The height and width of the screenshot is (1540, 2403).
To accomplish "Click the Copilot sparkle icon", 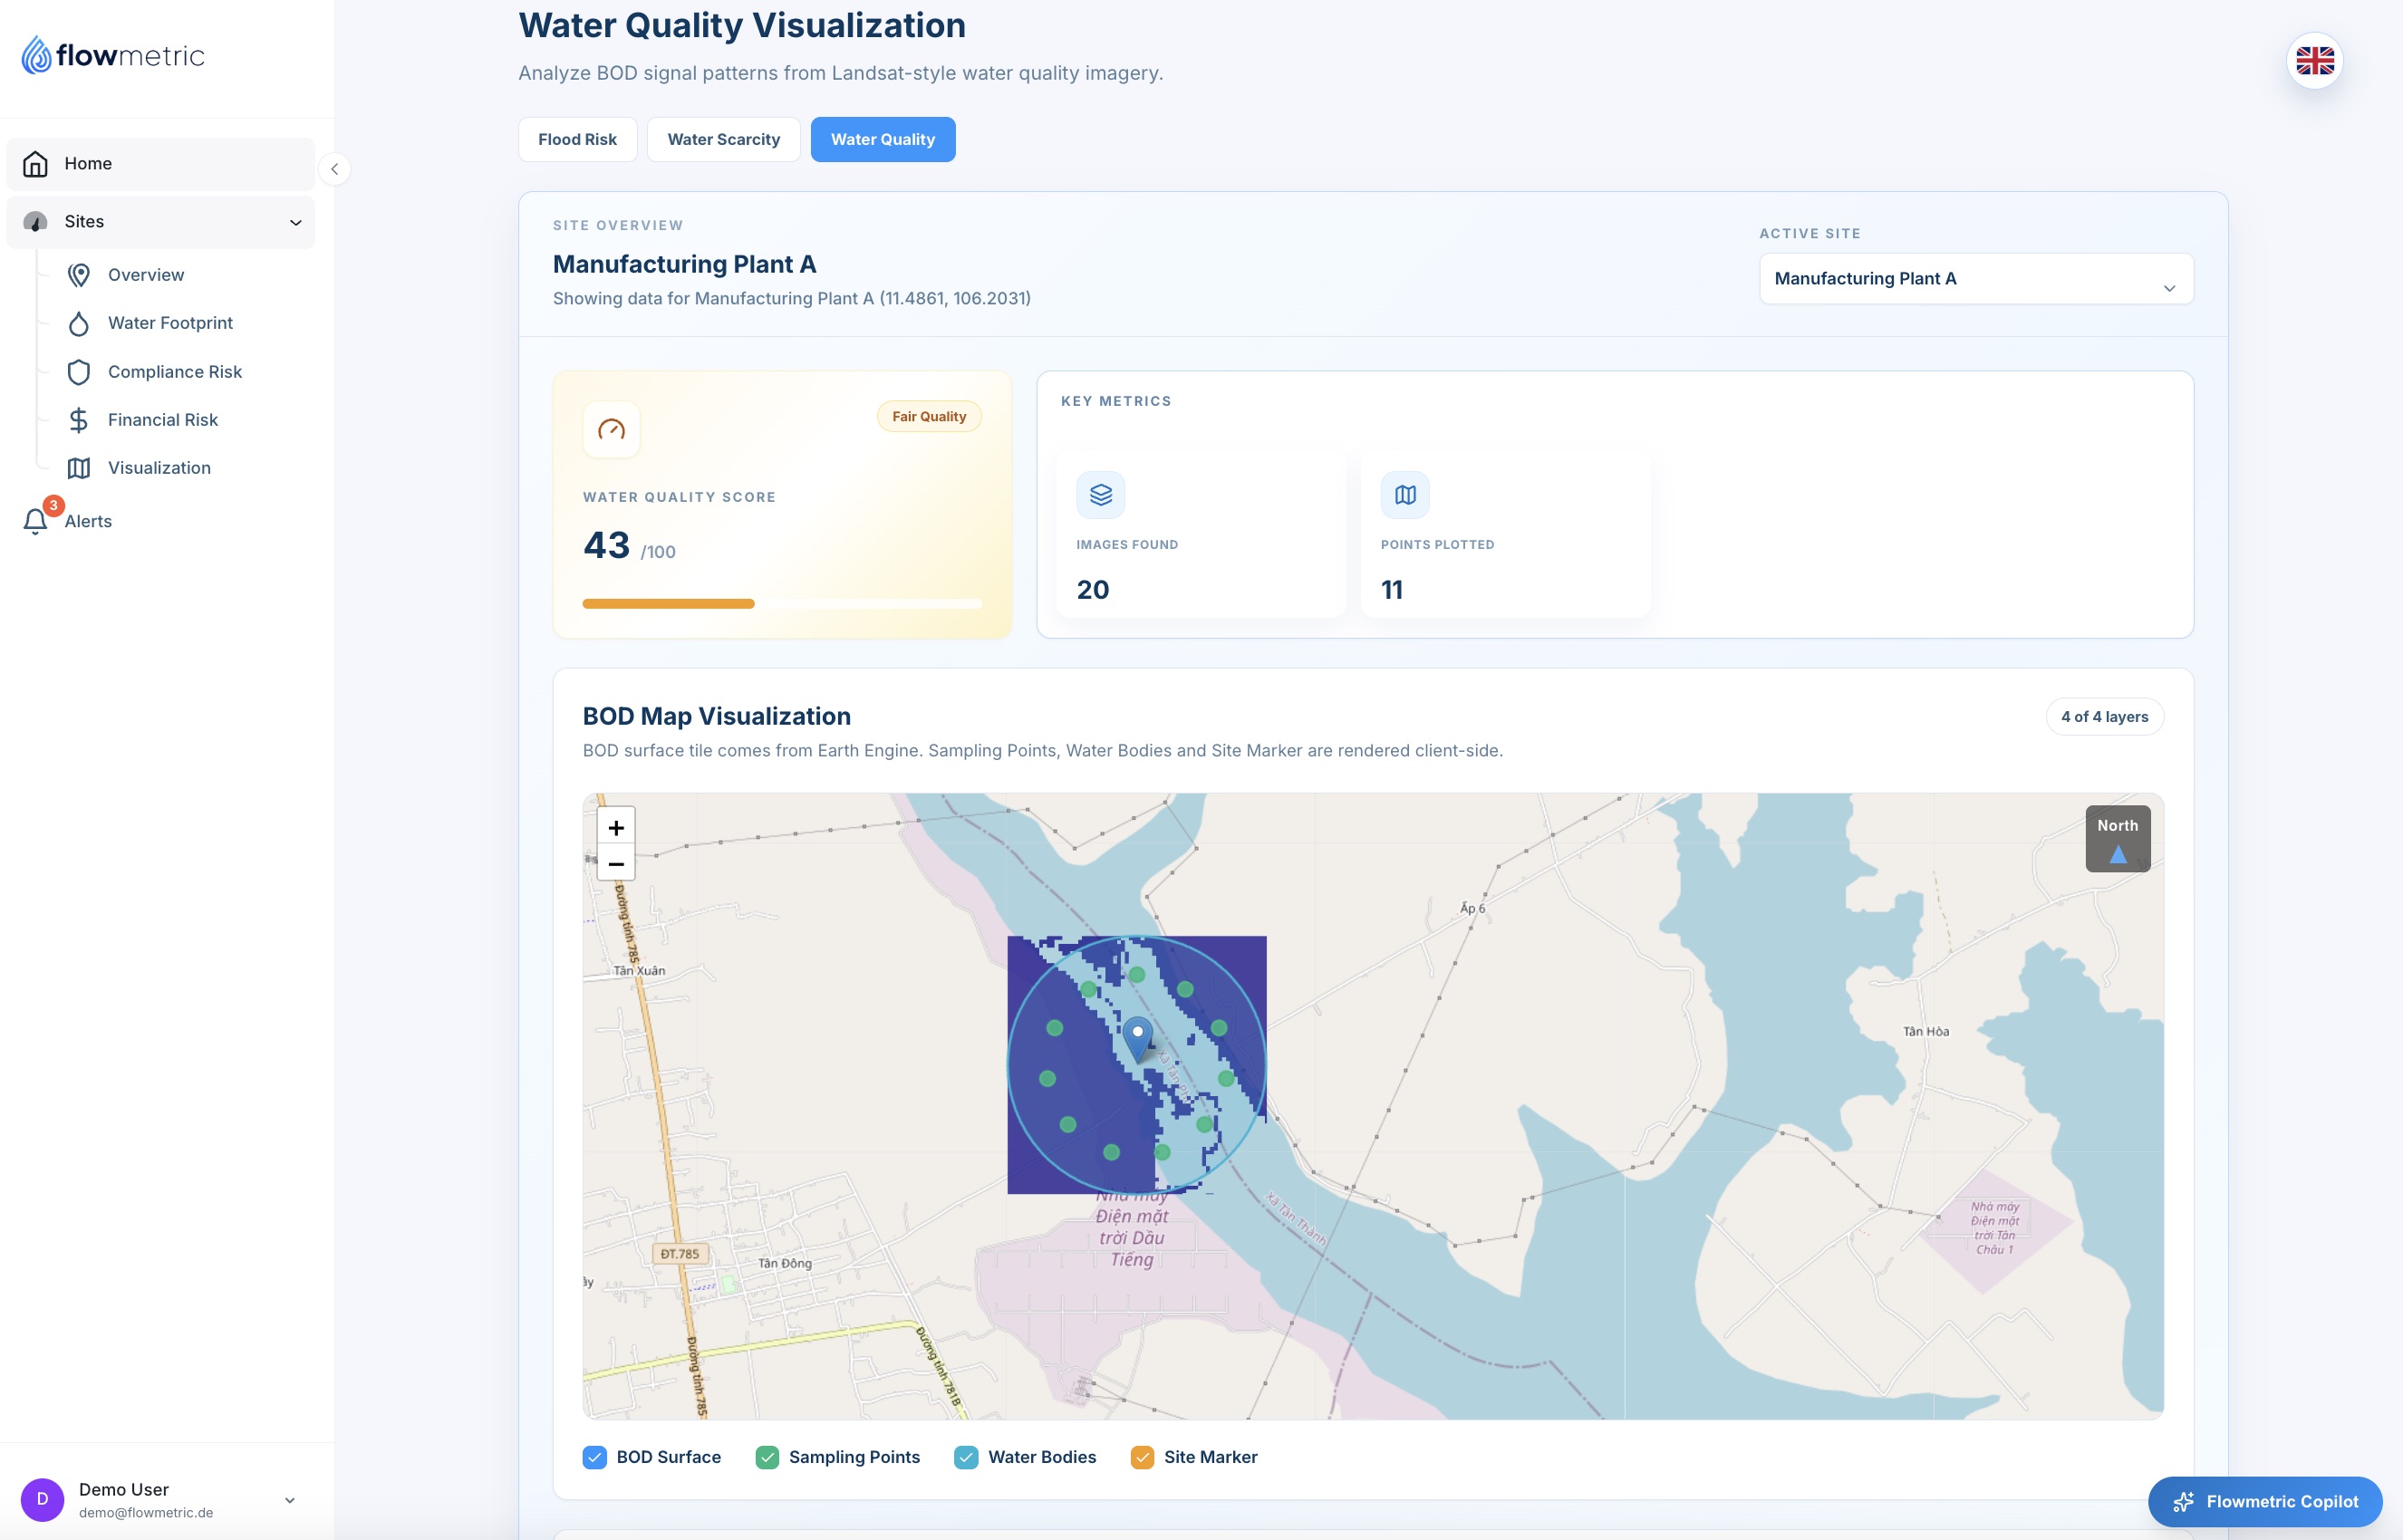I will (2183, 1501).
